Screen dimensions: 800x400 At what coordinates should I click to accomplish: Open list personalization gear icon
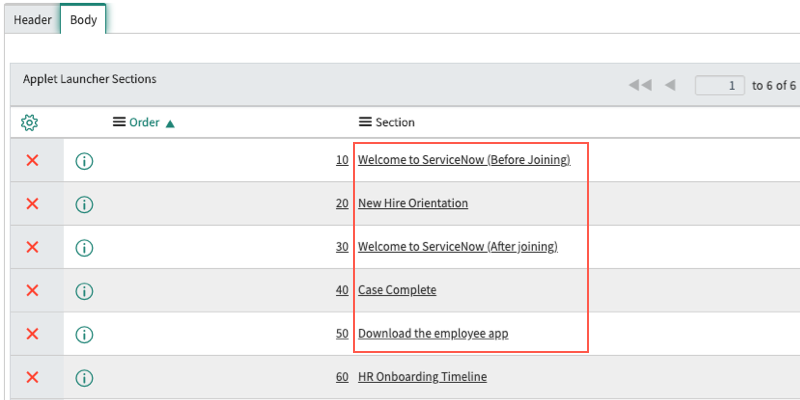pyautogui.click(x=30, y=122)
